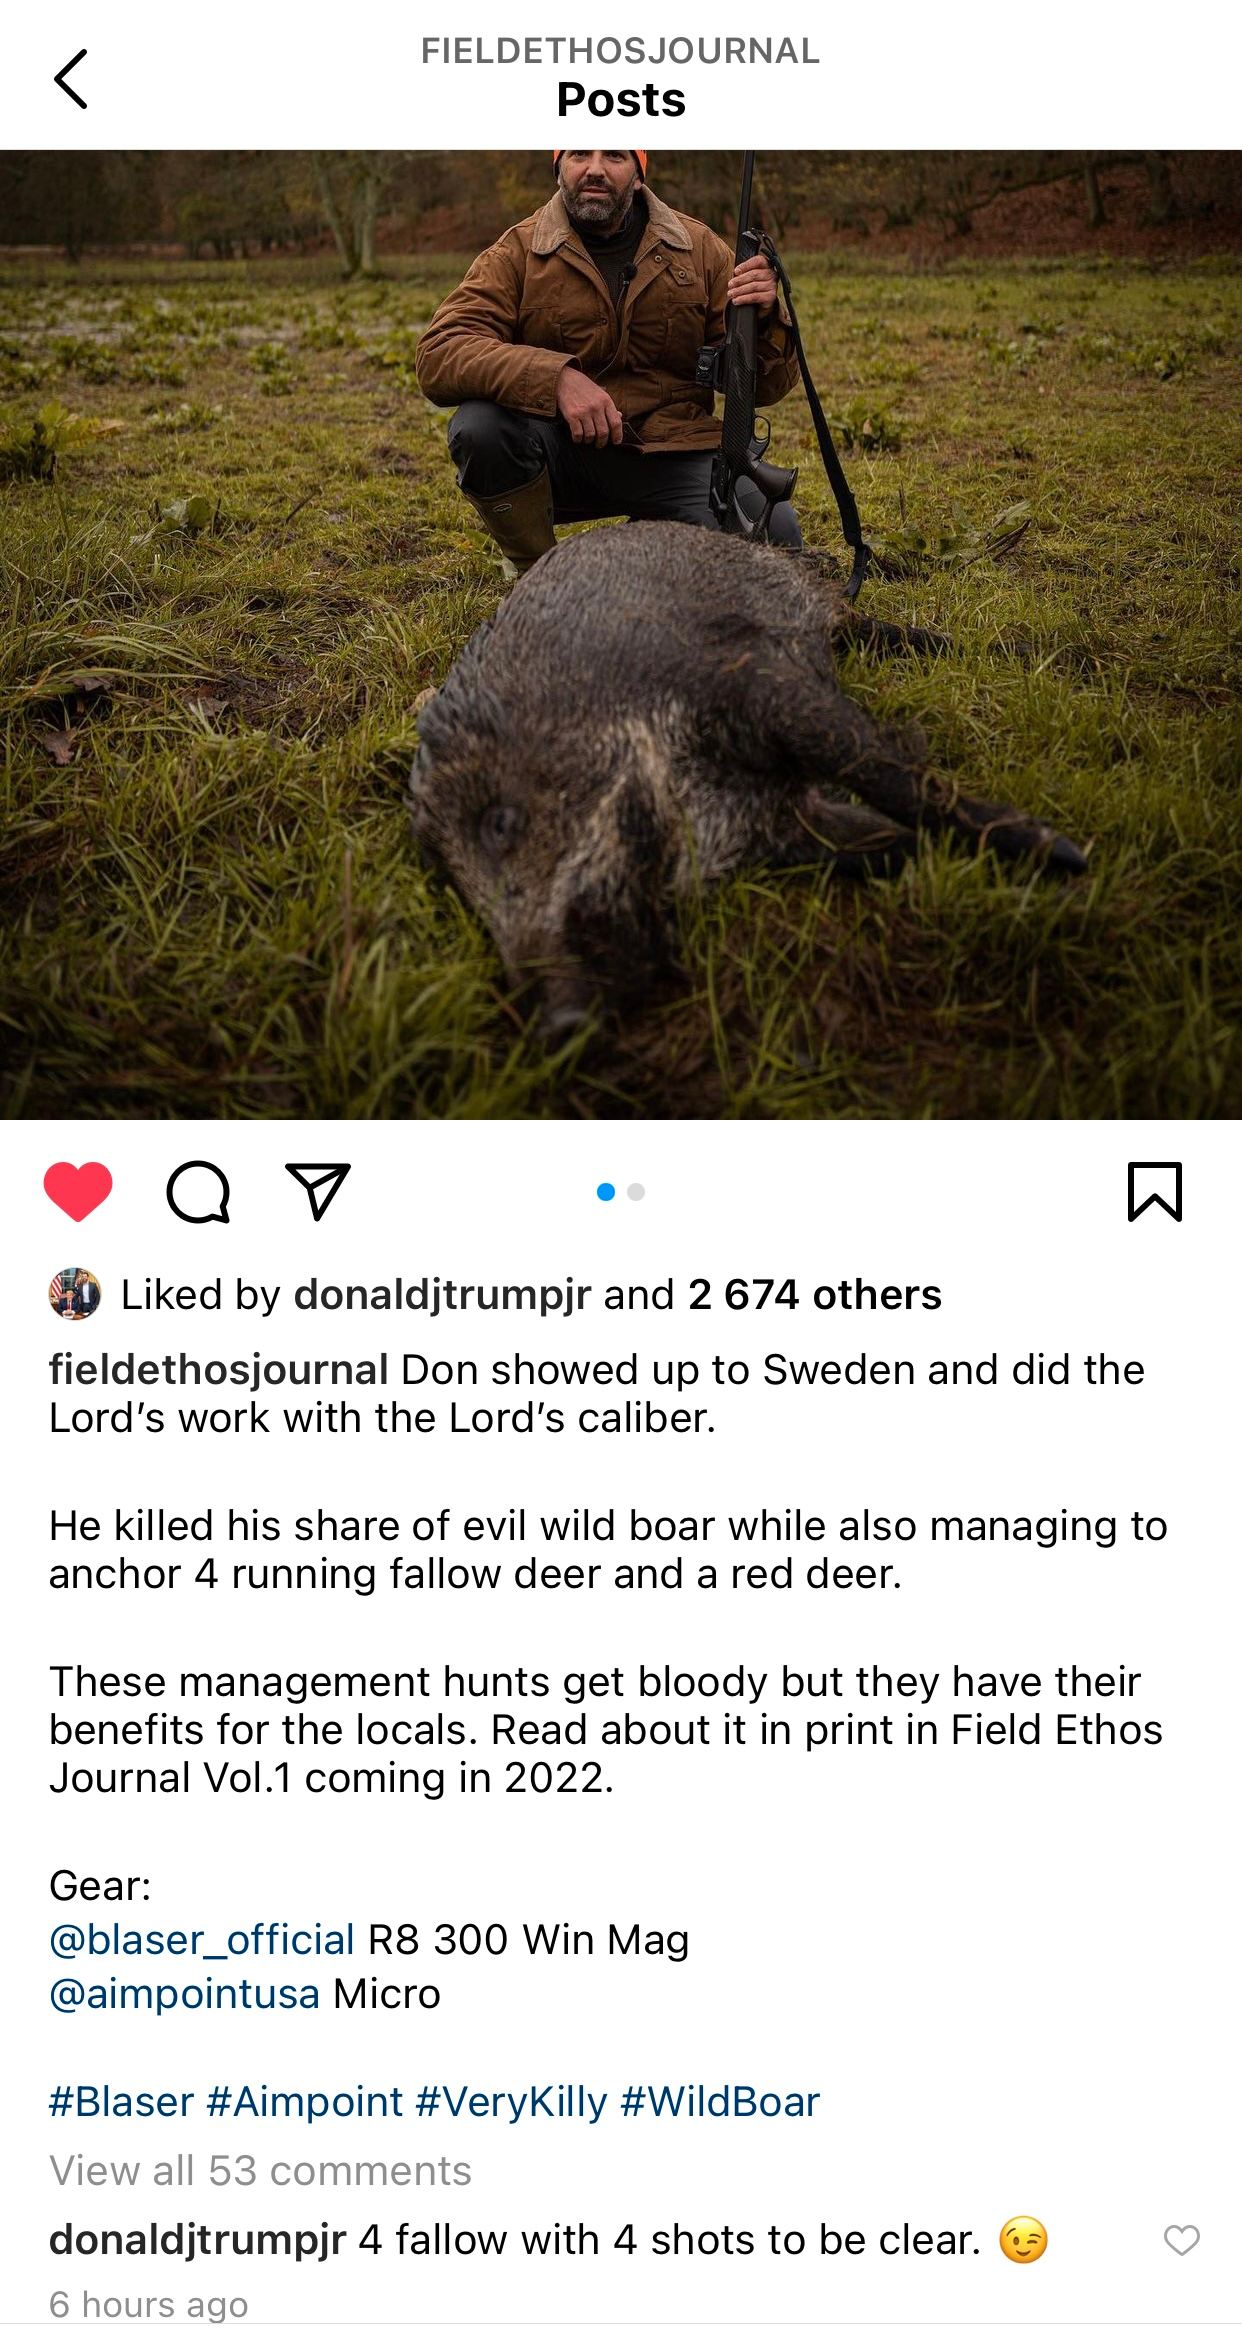
Task: View the list of 2 674 others likes
Action: 815,1295
